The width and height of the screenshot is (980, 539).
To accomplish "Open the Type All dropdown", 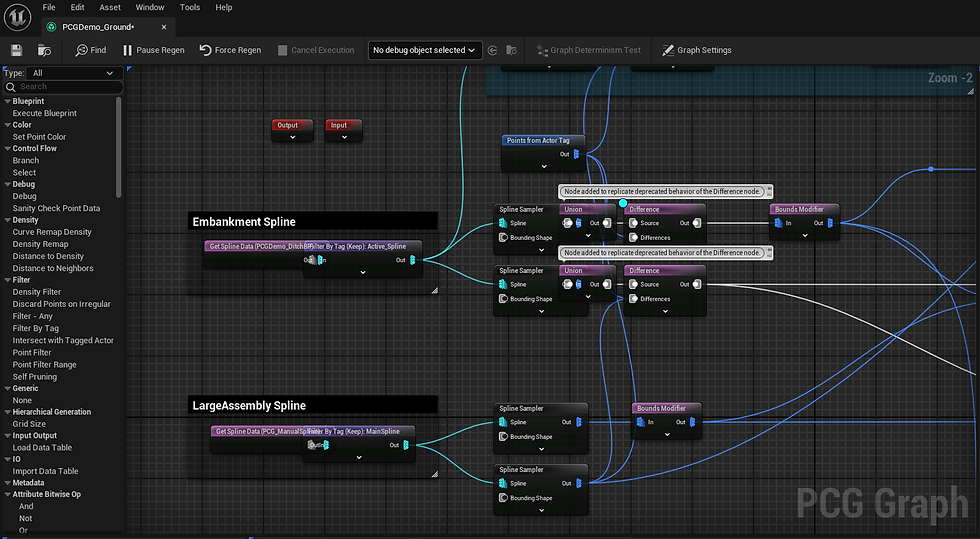I will (x=72, y=73).
